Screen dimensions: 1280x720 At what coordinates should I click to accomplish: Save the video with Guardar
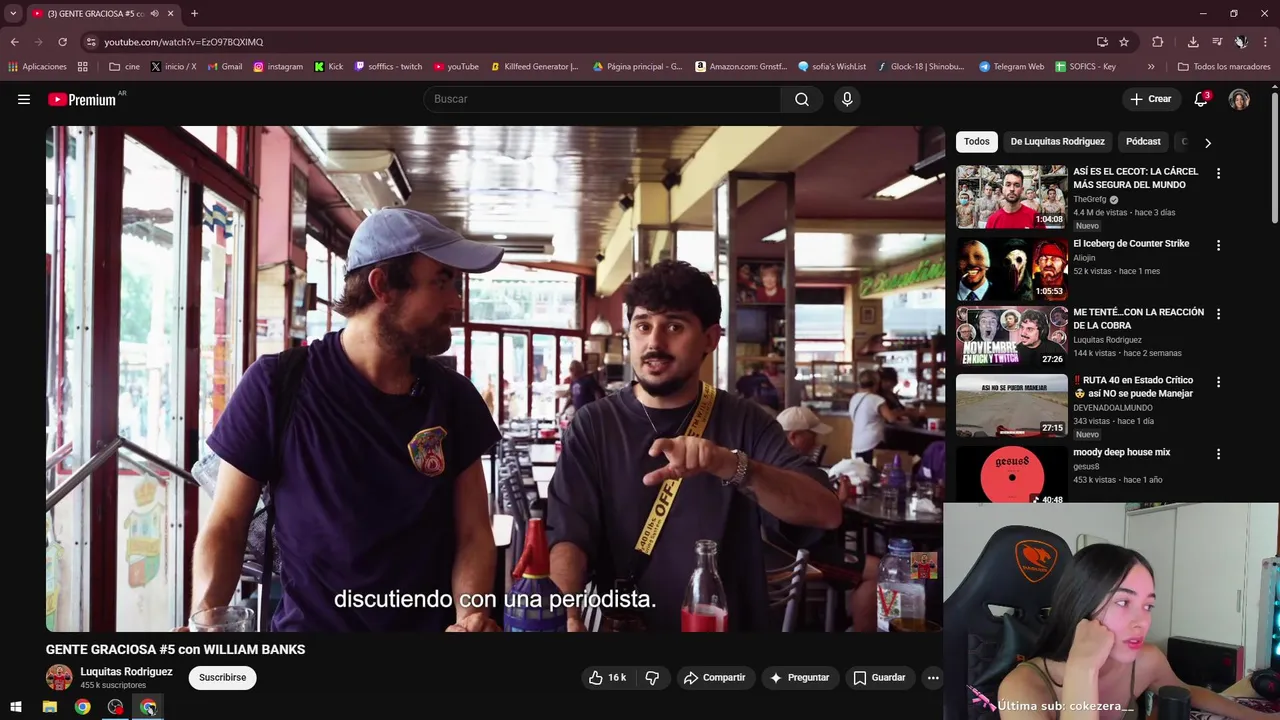[879, 678]
